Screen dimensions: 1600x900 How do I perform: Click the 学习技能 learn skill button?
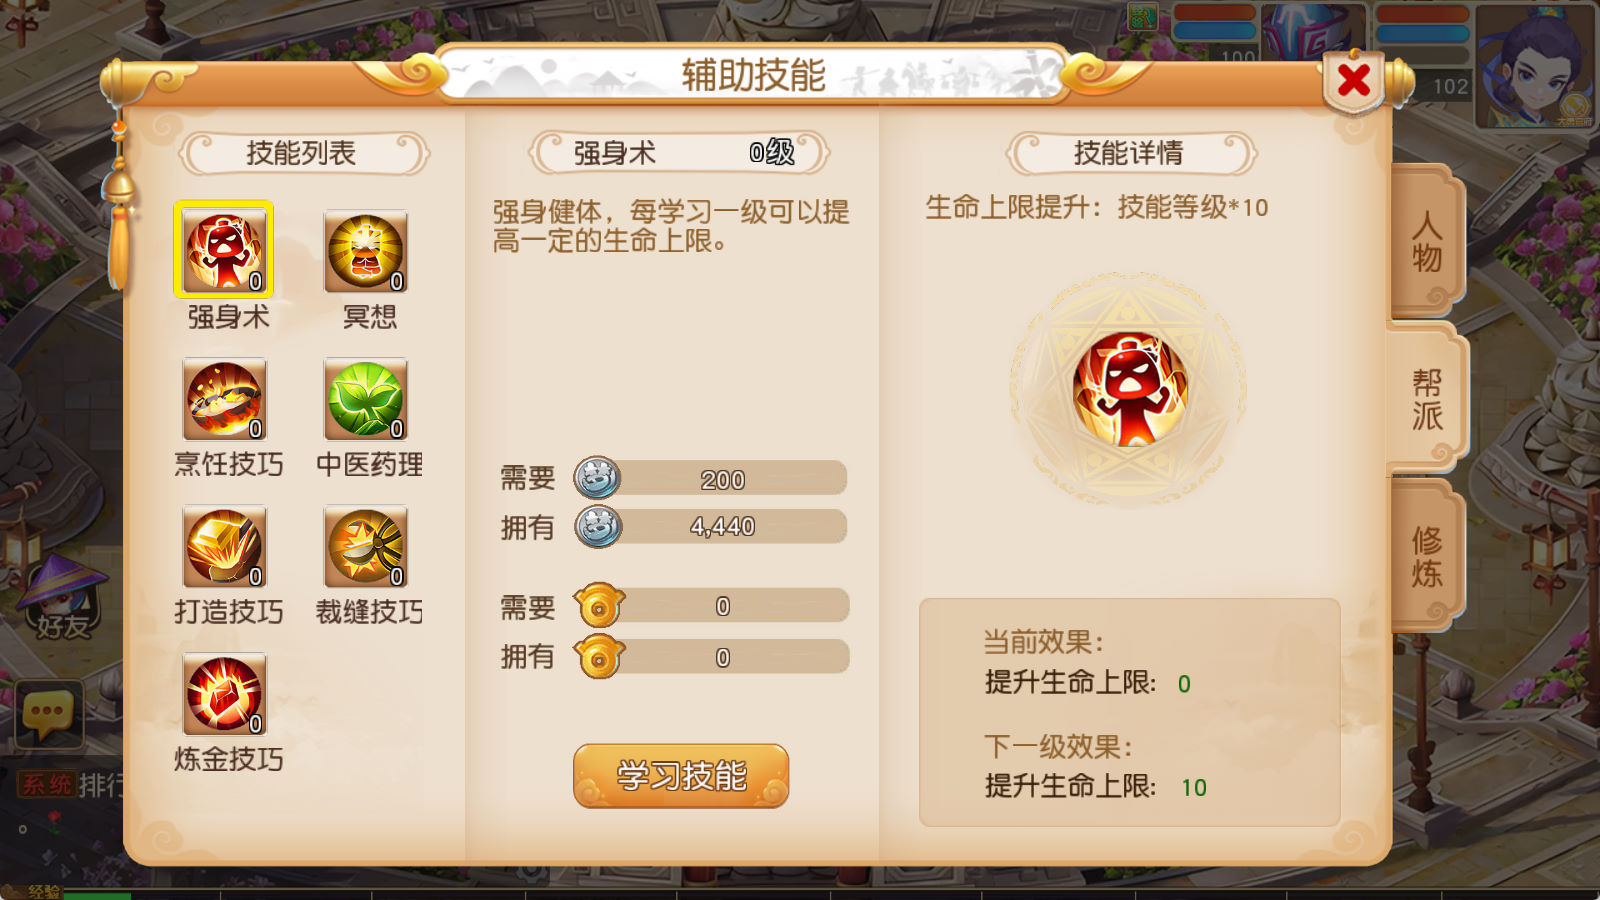tap(681, 775)
